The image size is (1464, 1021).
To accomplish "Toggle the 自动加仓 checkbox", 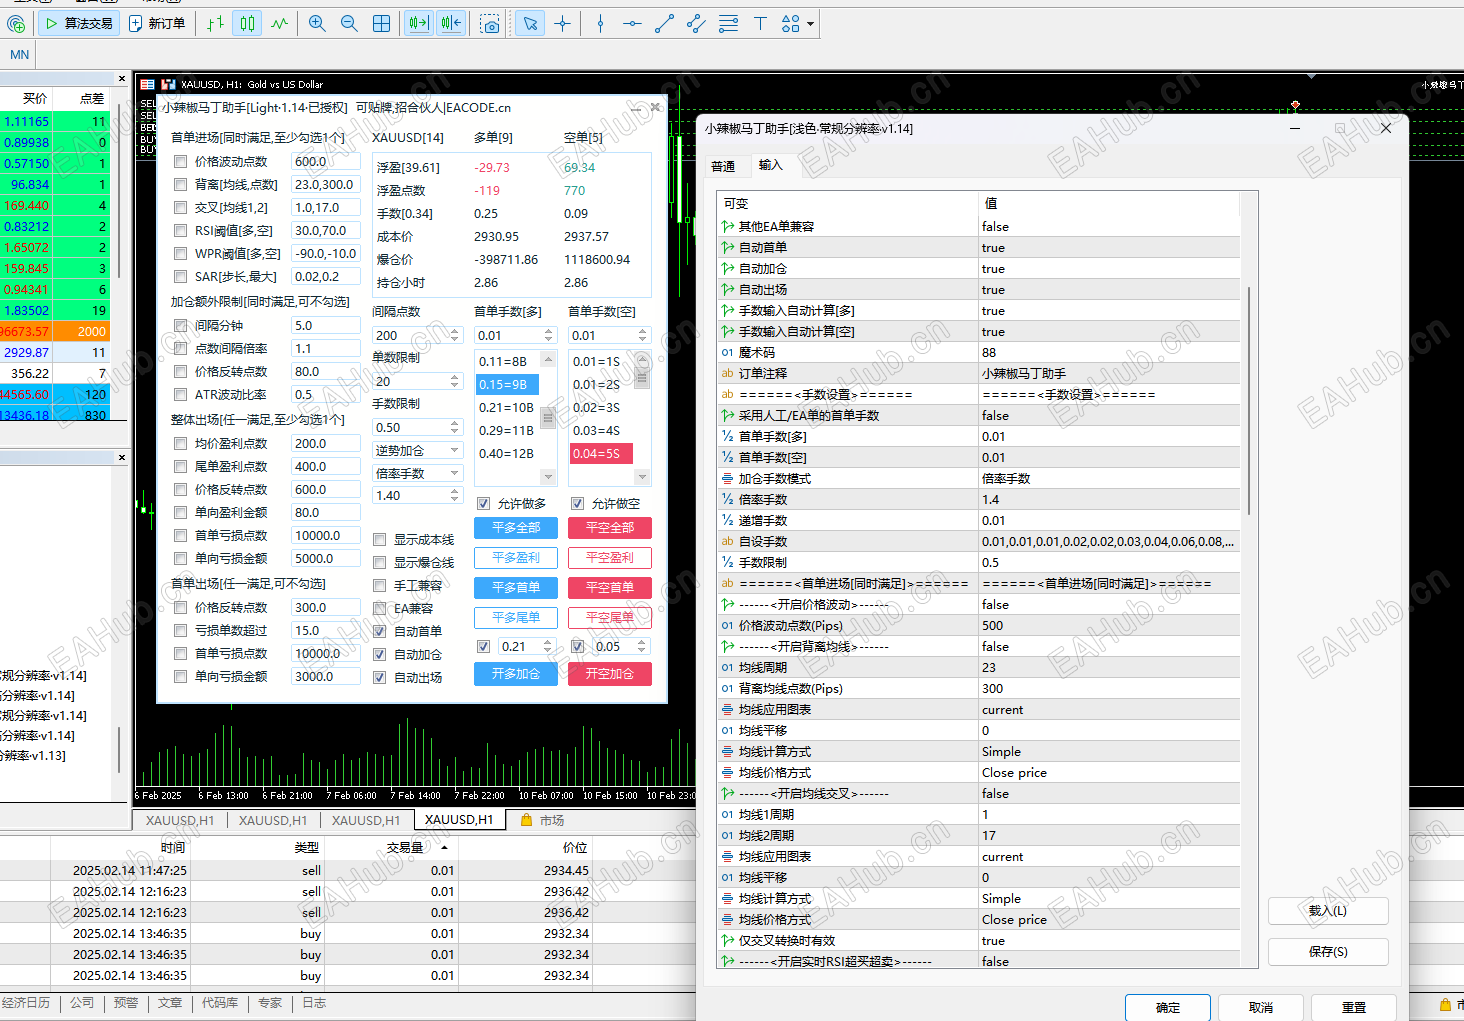I will pyautogui.click(x=380, y=655).
